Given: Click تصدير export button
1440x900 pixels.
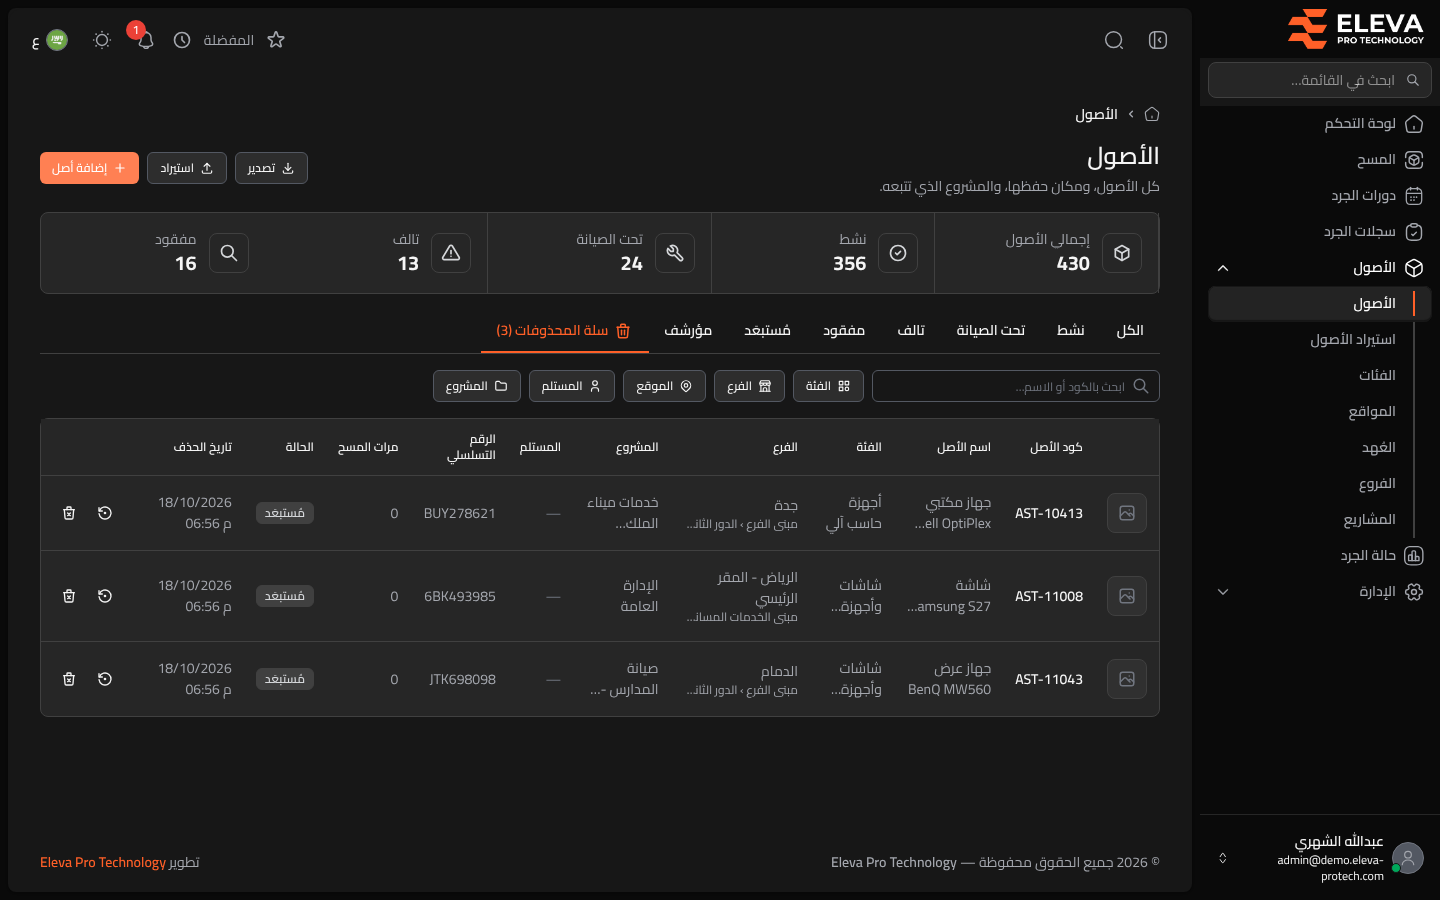Looking at the screenshot, I should 271,168.
